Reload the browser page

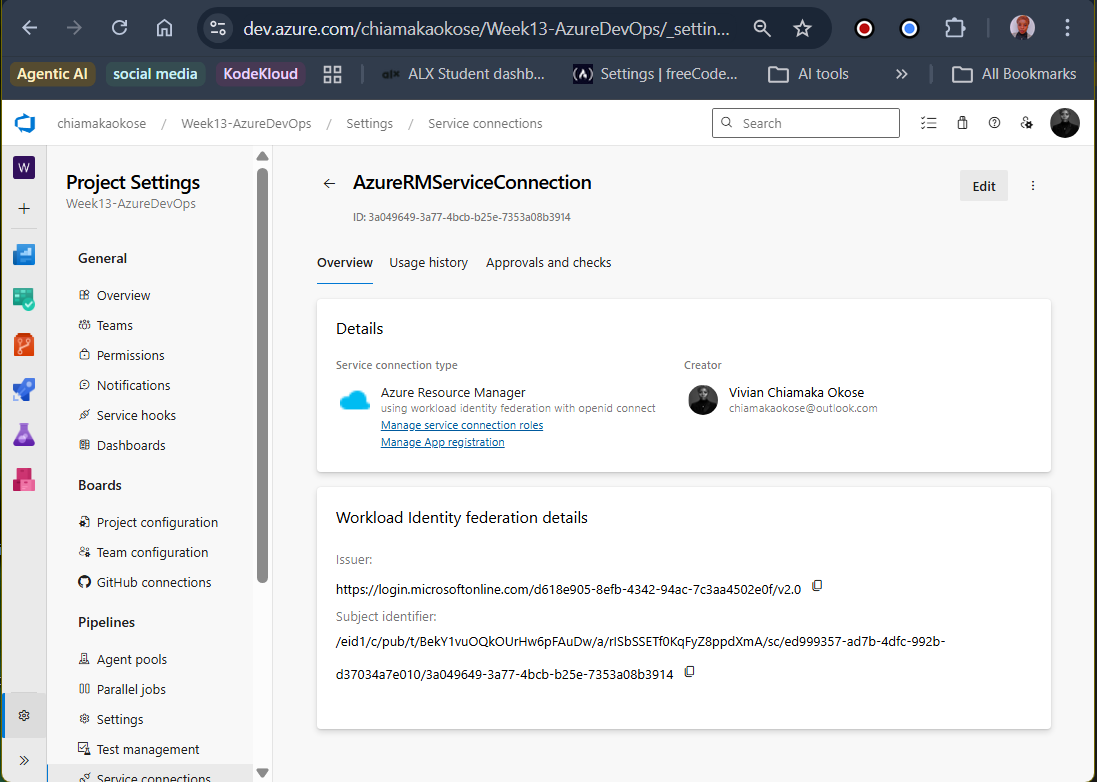[x=120, y=28]
